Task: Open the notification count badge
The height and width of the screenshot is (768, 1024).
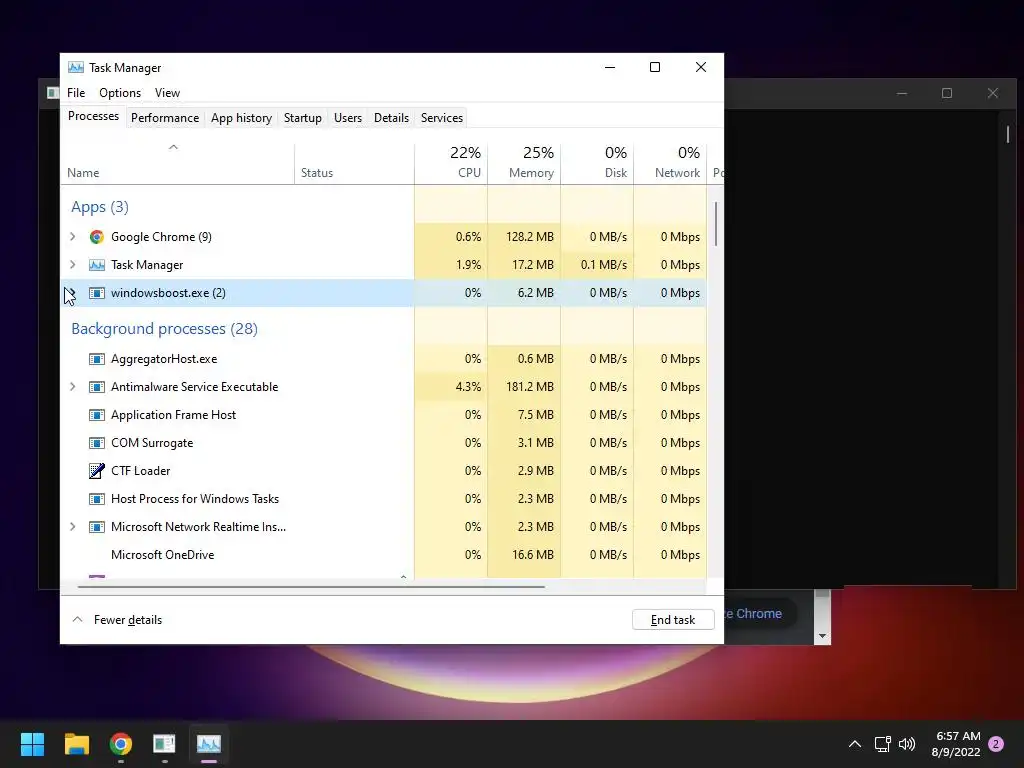Action: coord(996,744)
